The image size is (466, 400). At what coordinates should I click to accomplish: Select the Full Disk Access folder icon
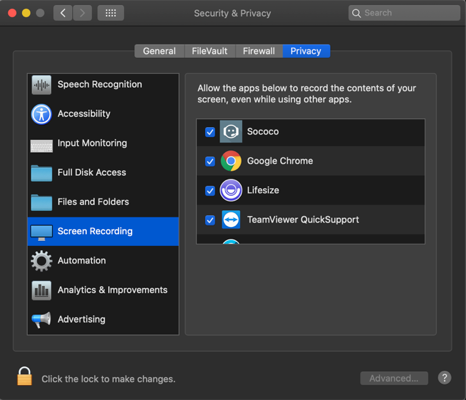point(41,173)
